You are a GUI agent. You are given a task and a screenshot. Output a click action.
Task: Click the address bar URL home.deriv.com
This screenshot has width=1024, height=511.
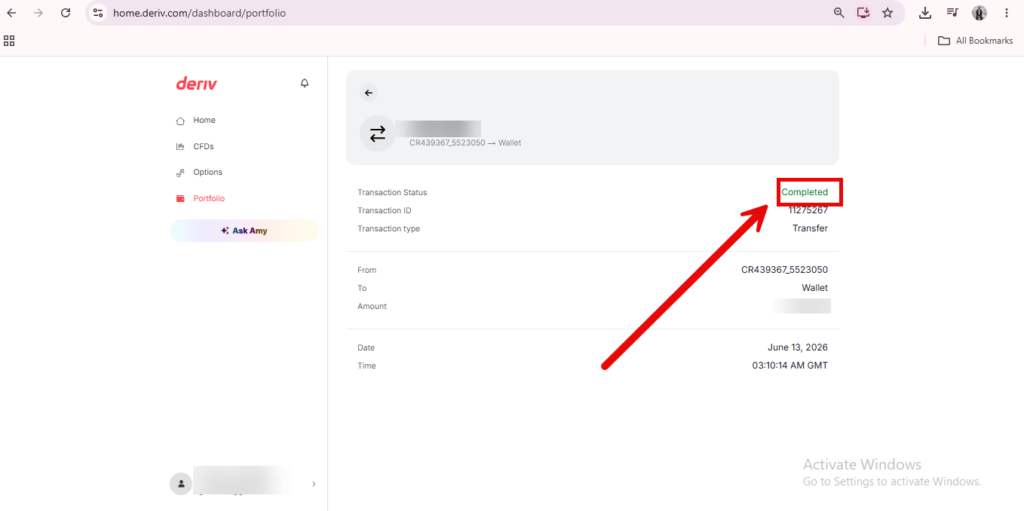(x=199, y=12)
